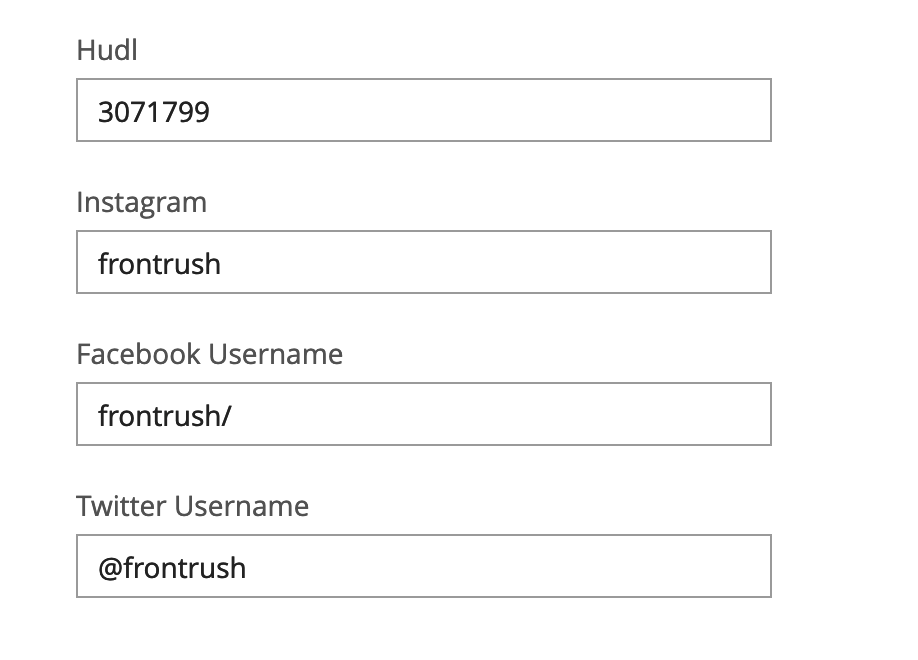
Task: Click the Twitter Username text field
Action: [x=424, y=566]
